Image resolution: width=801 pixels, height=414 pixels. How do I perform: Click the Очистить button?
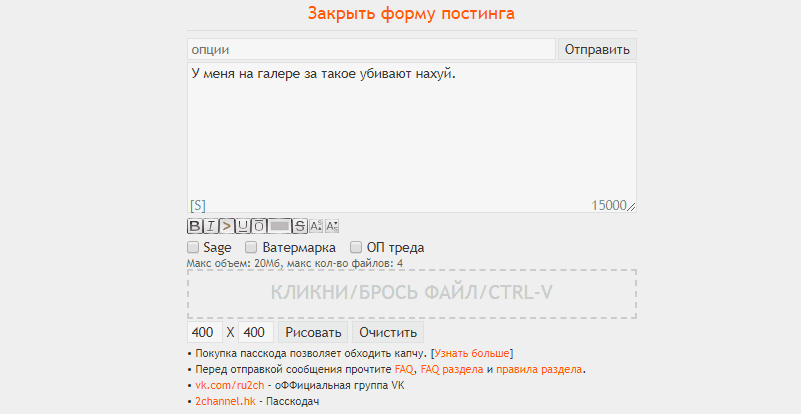click(388, 332)
